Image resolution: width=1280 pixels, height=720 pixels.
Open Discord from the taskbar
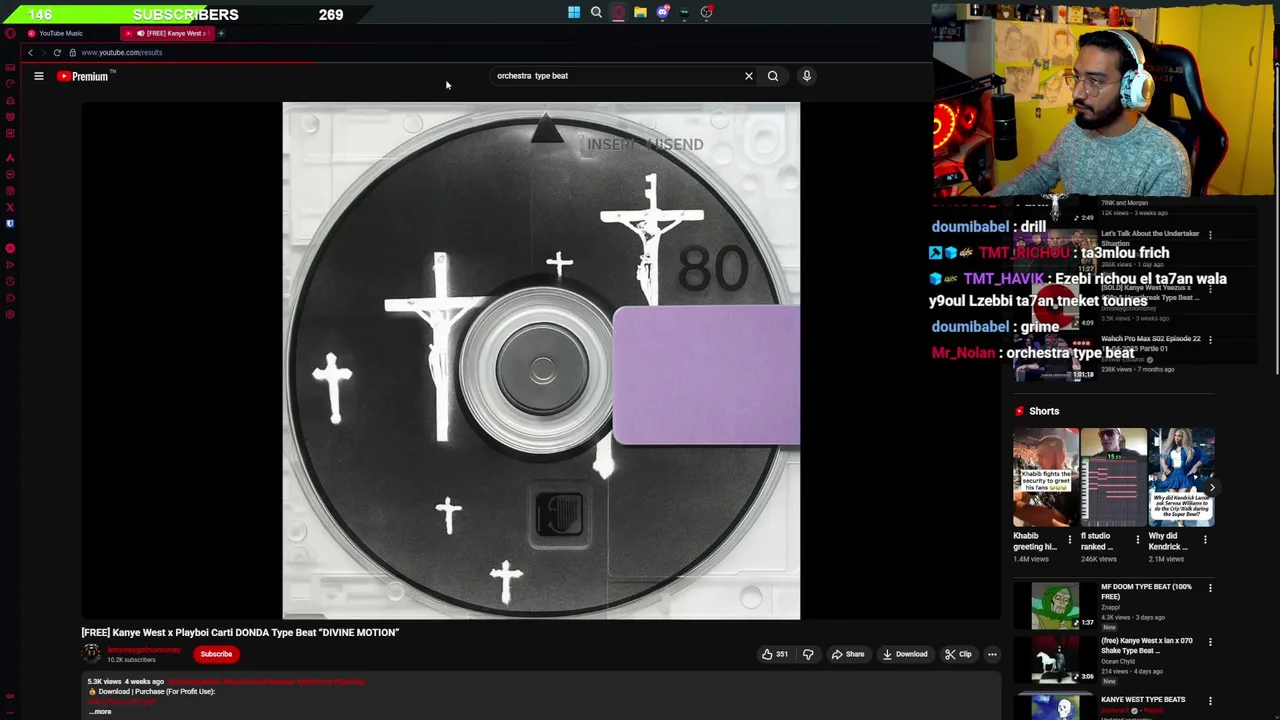point(662,13)
